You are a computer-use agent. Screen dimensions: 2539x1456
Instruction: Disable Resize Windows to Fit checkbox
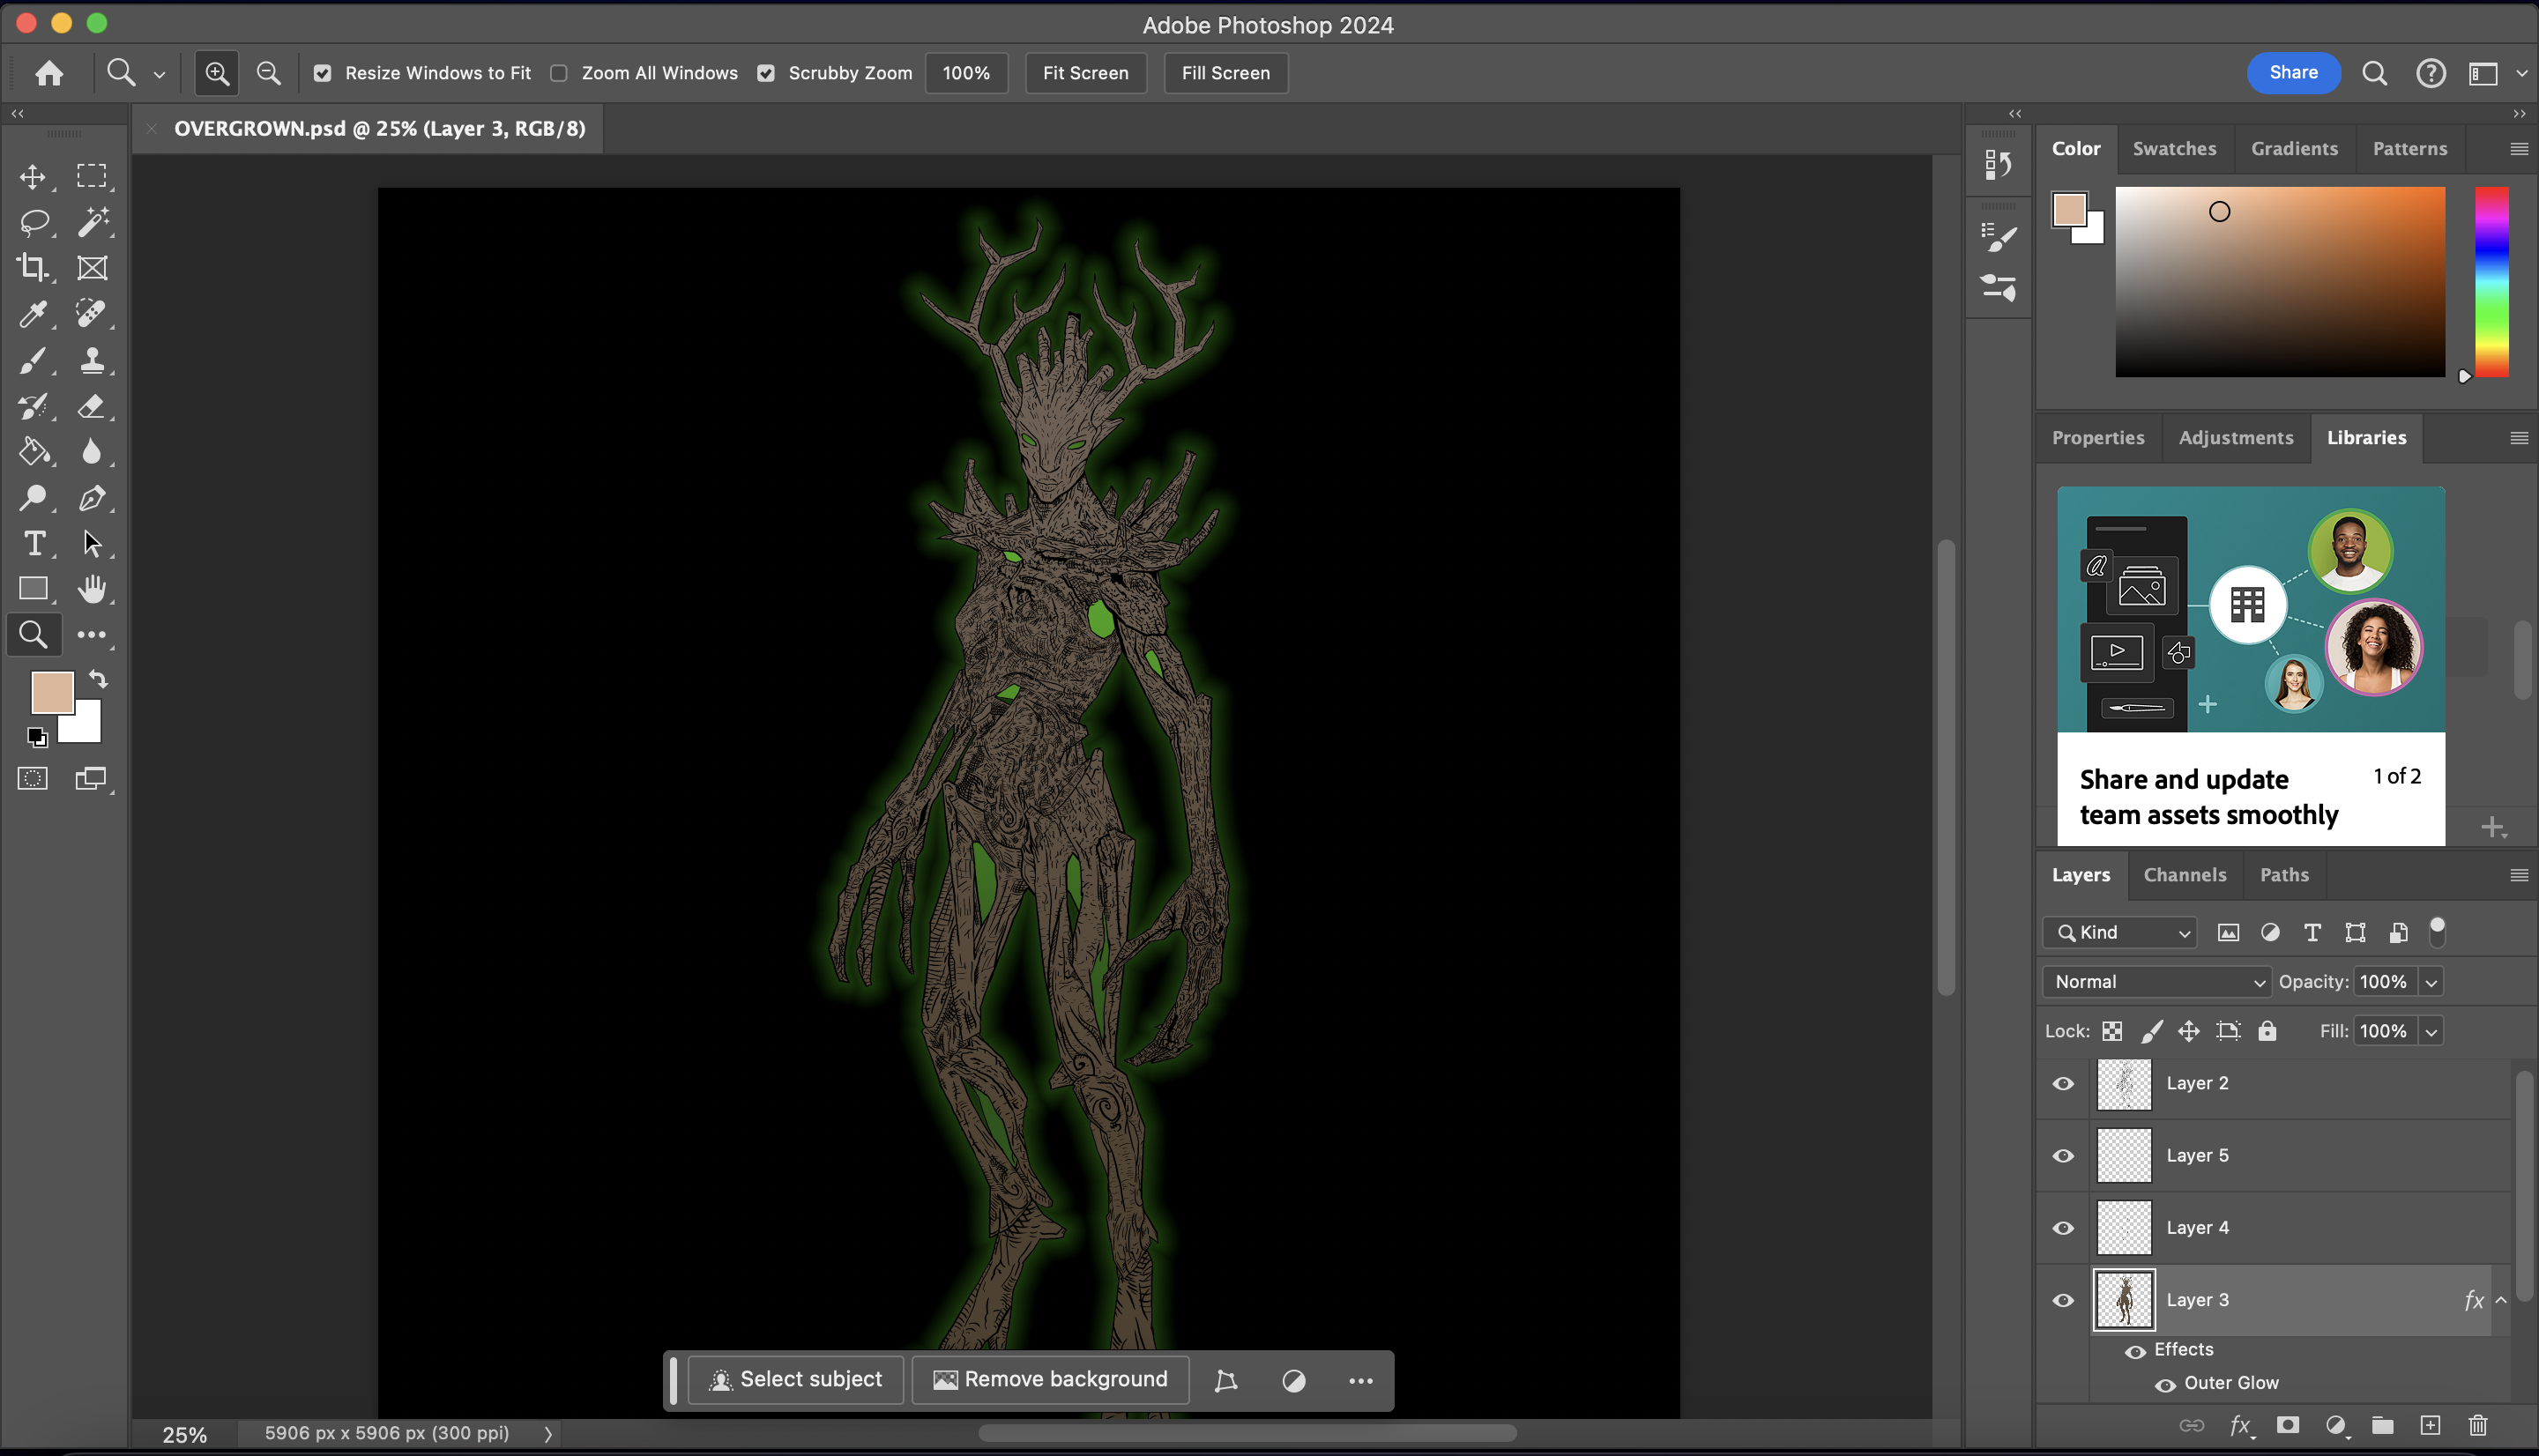(x=322, y=73)
